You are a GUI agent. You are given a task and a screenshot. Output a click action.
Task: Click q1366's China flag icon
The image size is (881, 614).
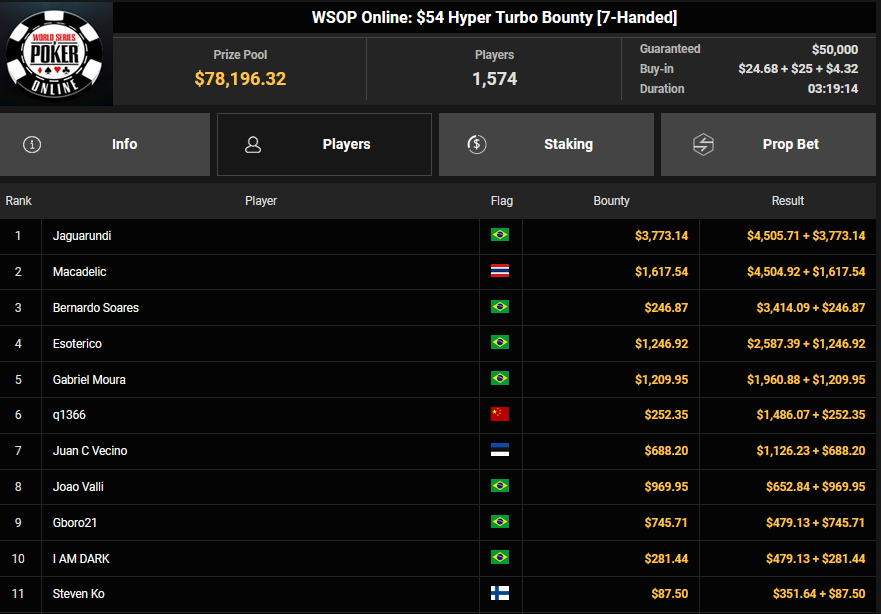tap(500, 415)
